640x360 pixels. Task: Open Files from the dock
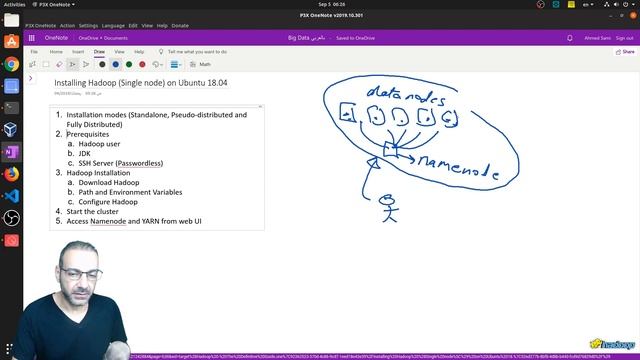[11, 20]
